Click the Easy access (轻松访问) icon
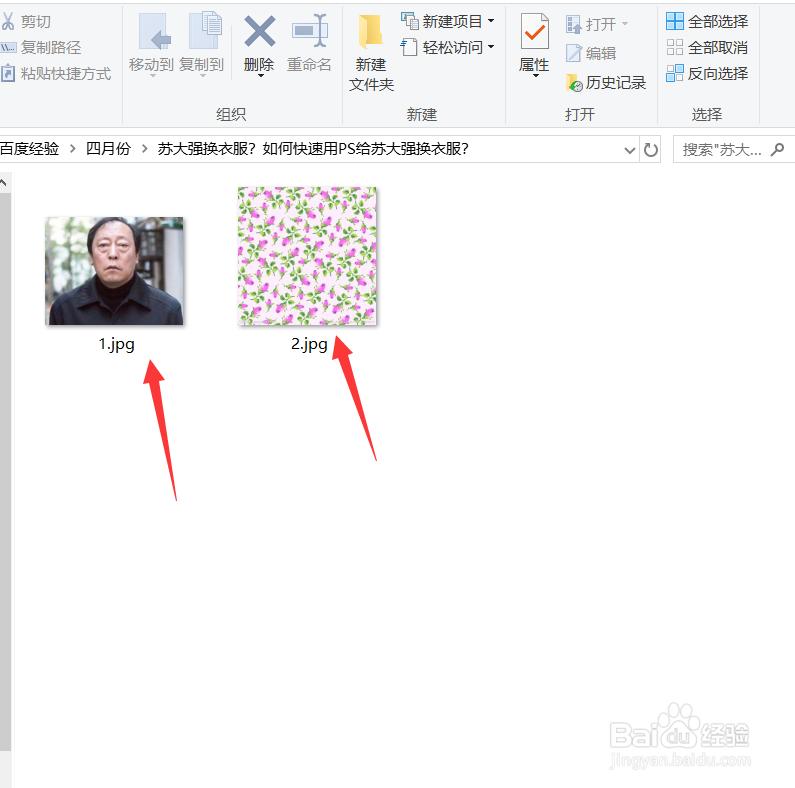The height and width of the screenshot is (788, 795). coord(409,47)
